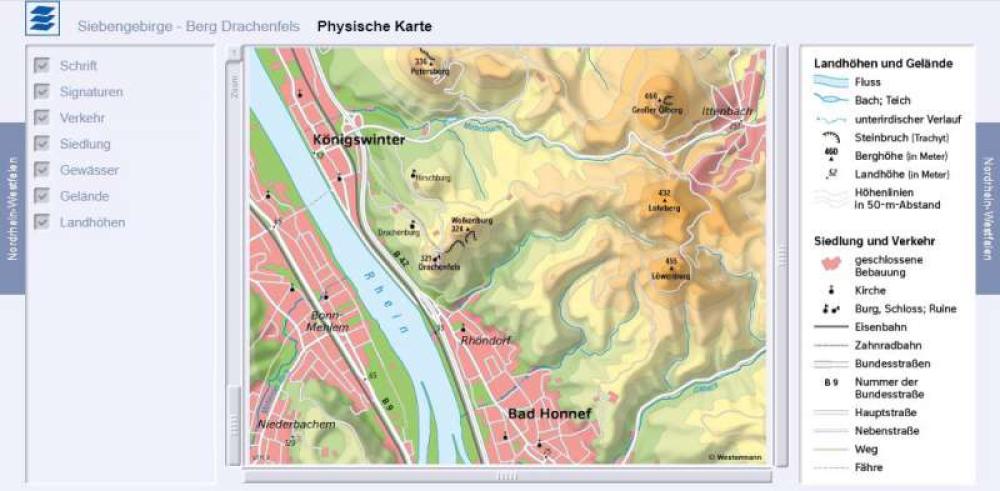
Task: Click the Burg, Schloss; Ruine legend symbol
Action: 831,309
